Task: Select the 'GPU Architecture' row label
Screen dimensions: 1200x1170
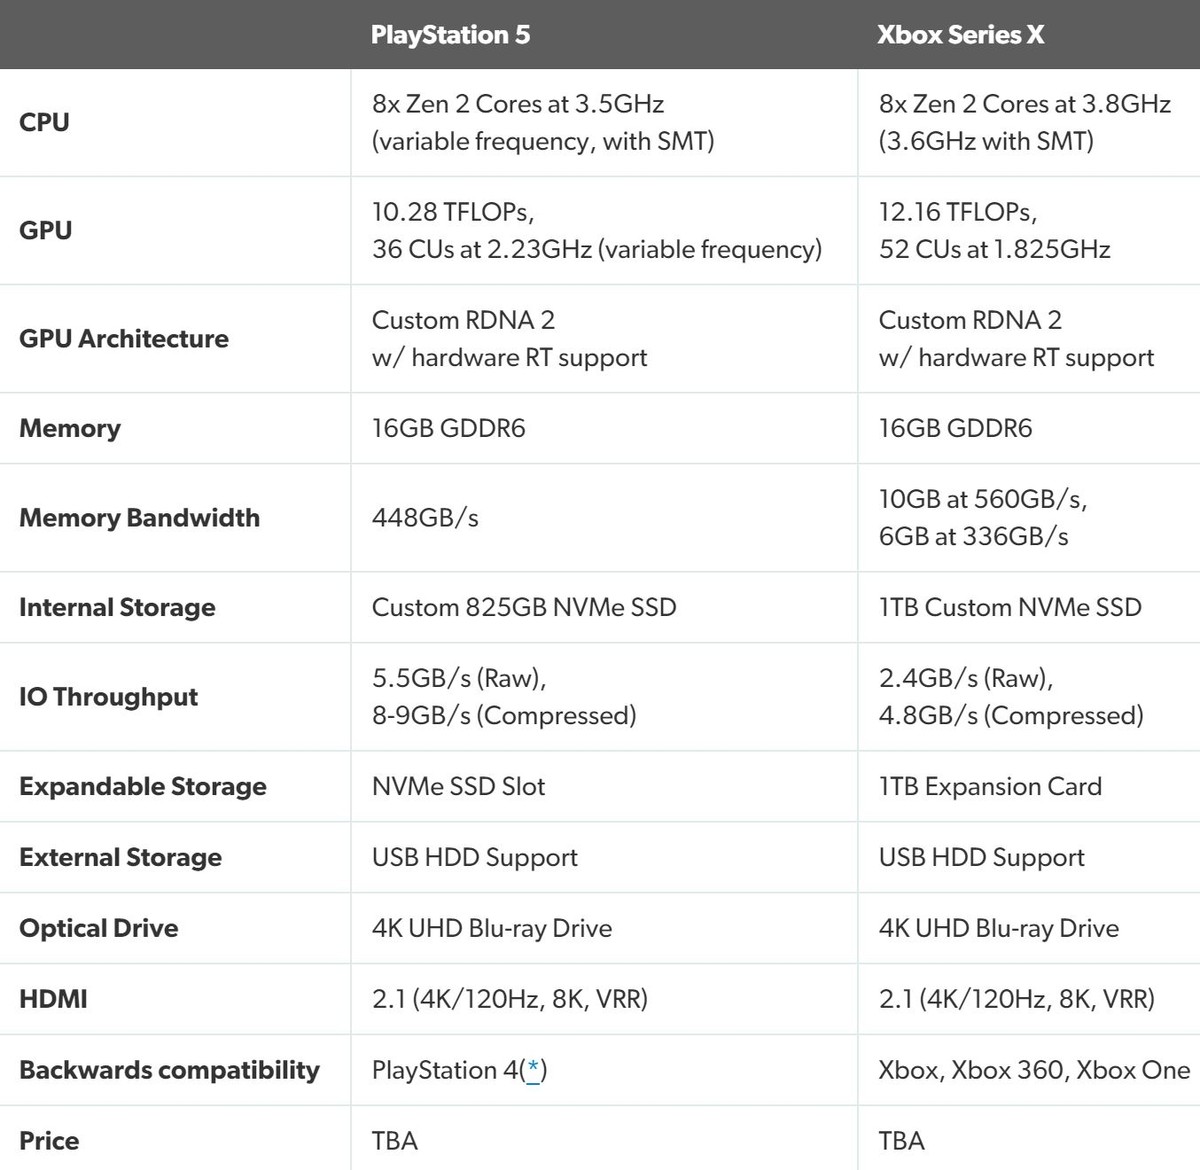Action: click(x=124, y=338)
